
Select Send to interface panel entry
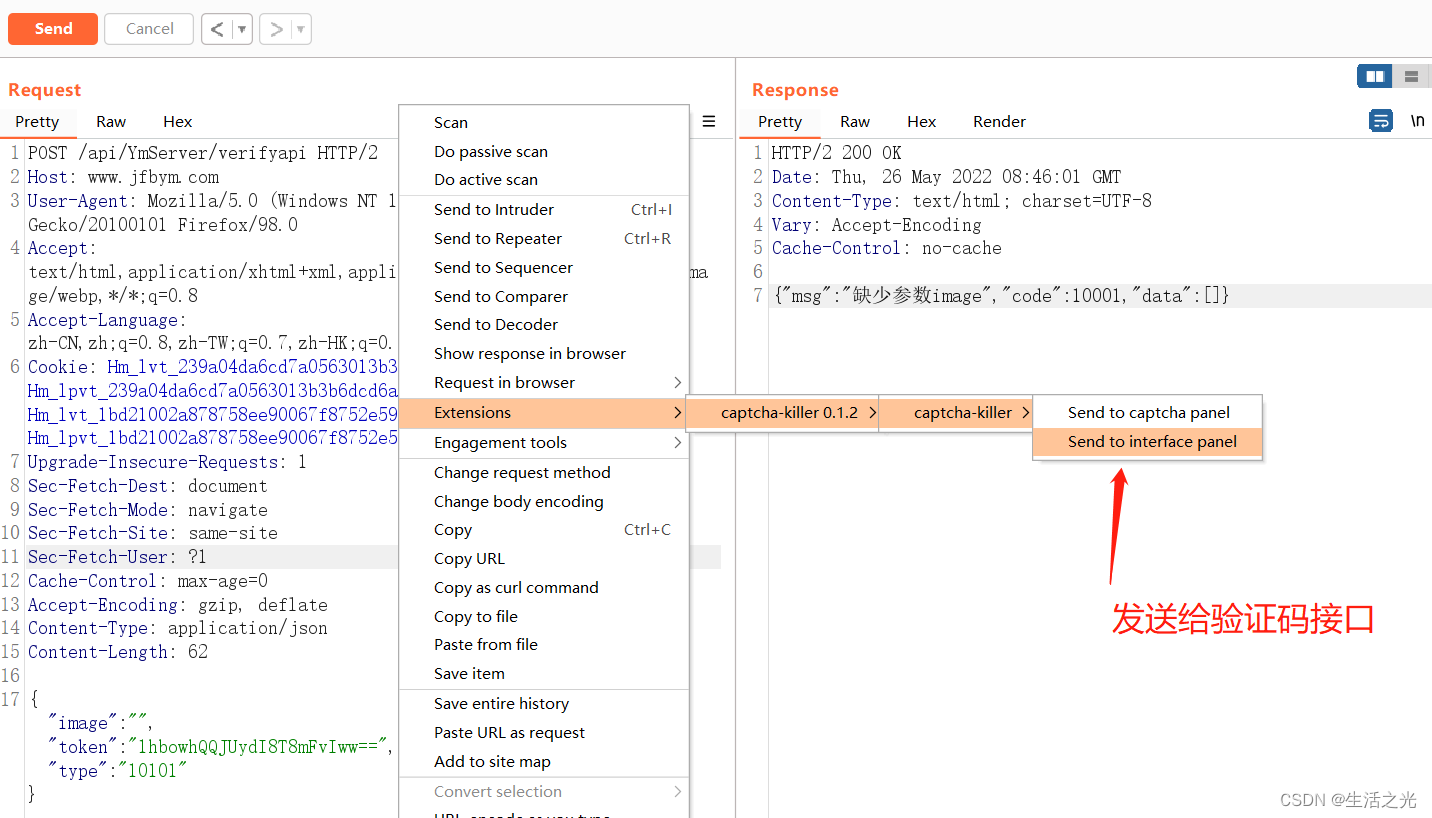pyautogui.click(x=1147, y=441)
